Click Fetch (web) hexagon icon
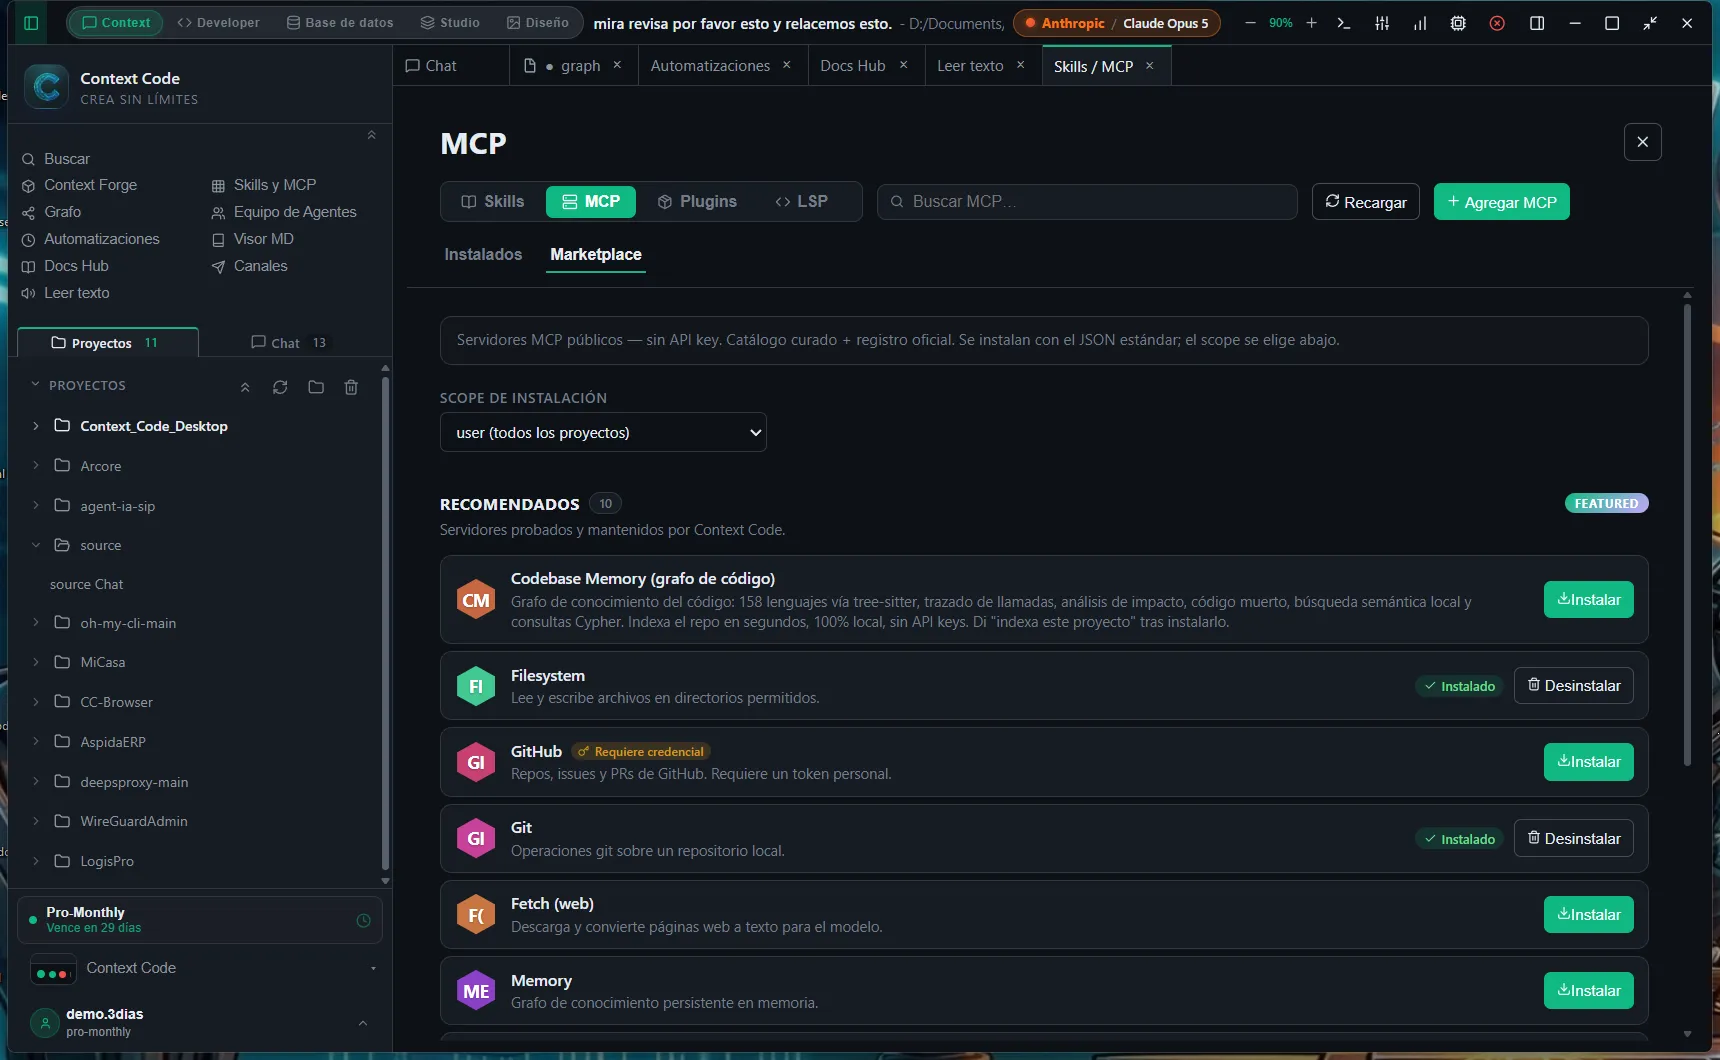This screenshot has height=1060, width=1720. [x=476, y=915]
